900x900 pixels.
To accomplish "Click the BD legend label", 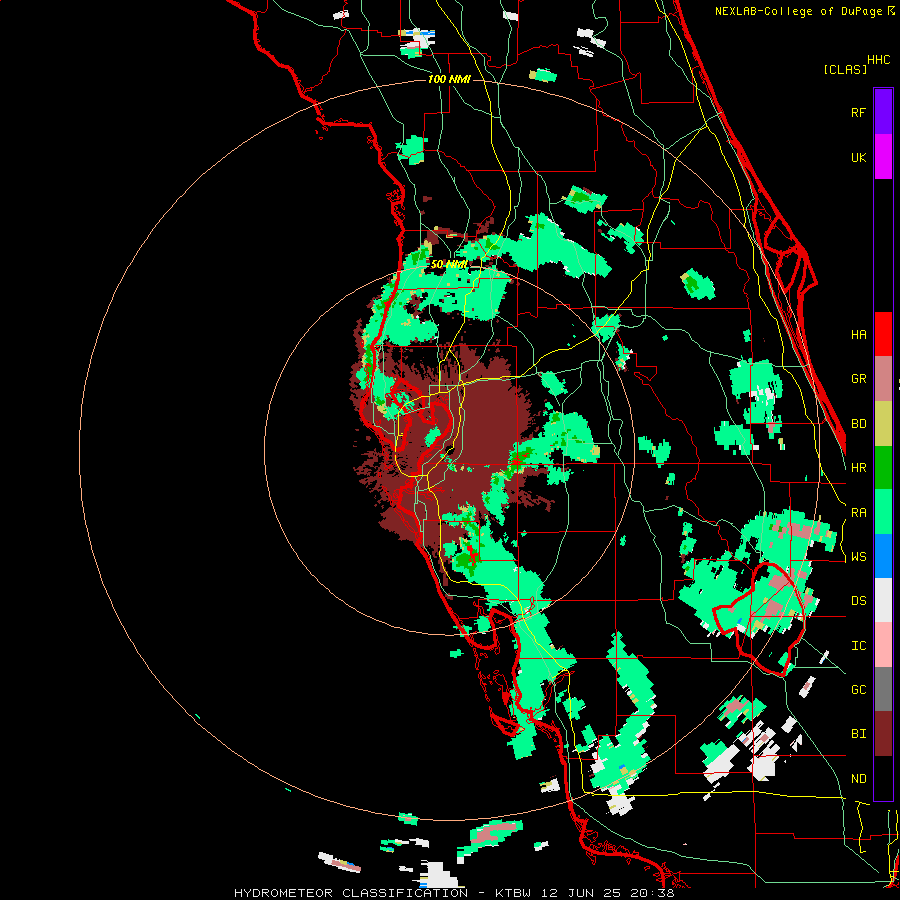I will point(858,424).
